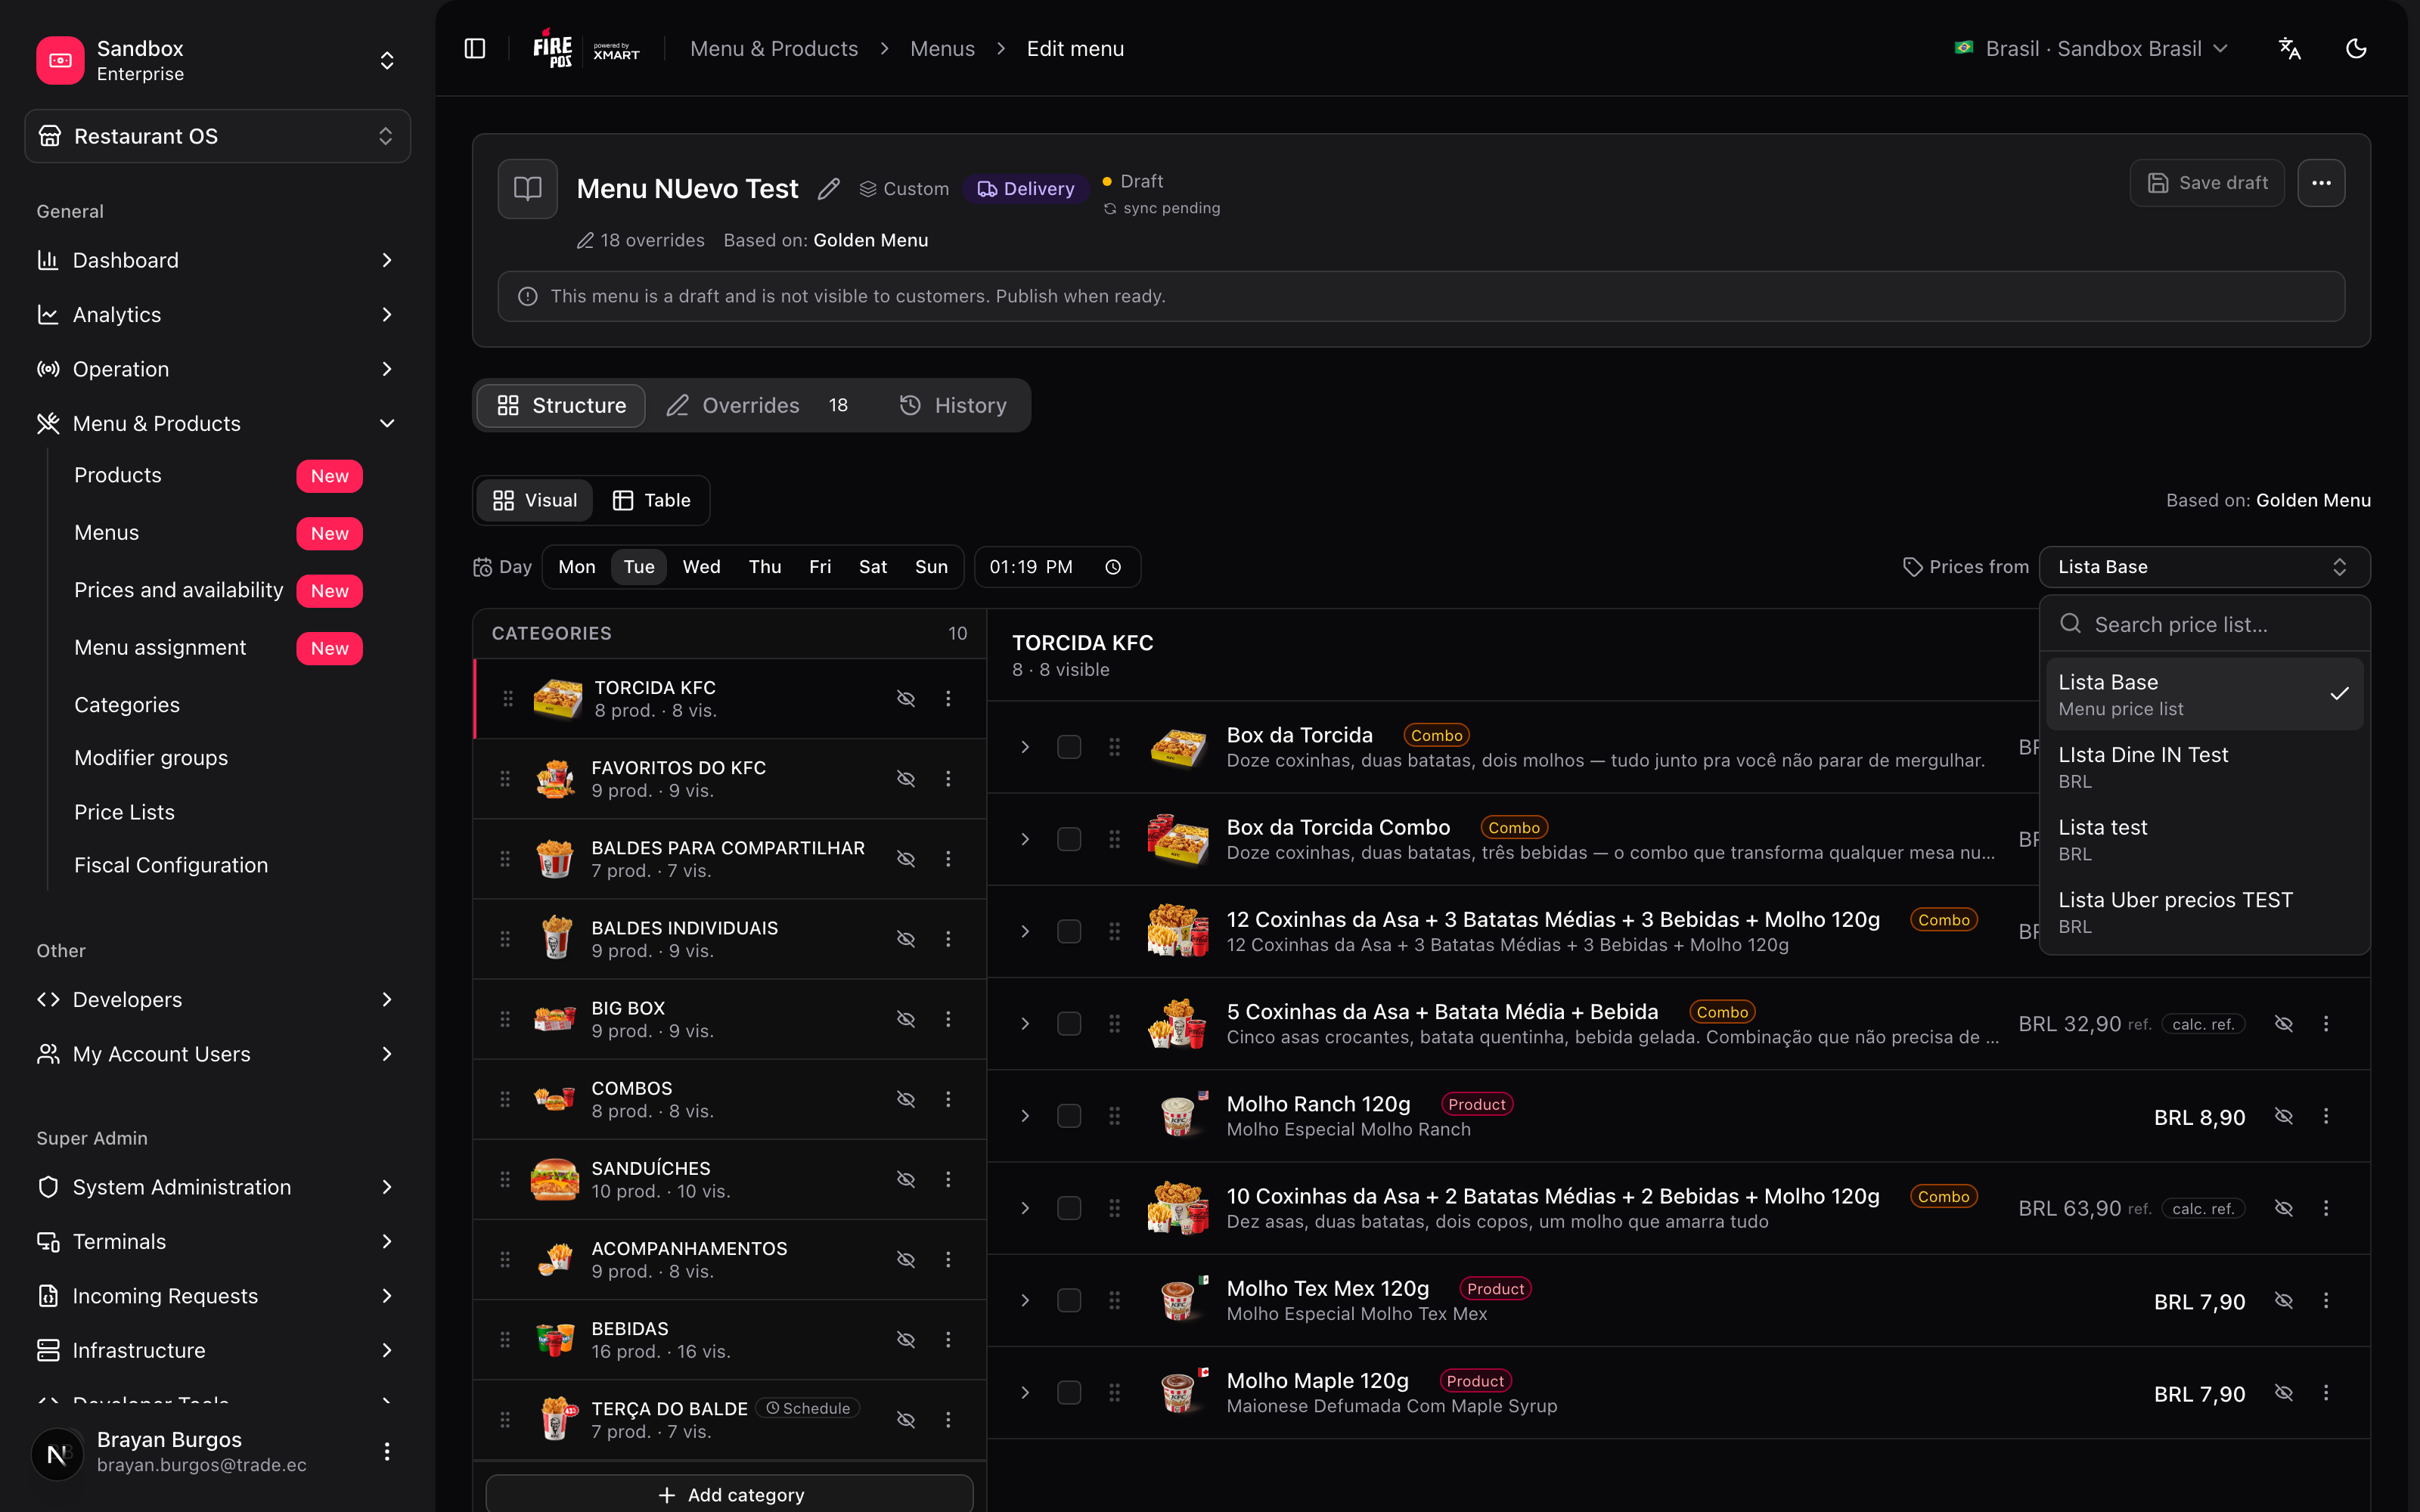Viewport: 2420px width, 1512px height.
Task: Open options for TERÇA DO BALDE category
Action: pyautogui.click(x=948, y=1419)
